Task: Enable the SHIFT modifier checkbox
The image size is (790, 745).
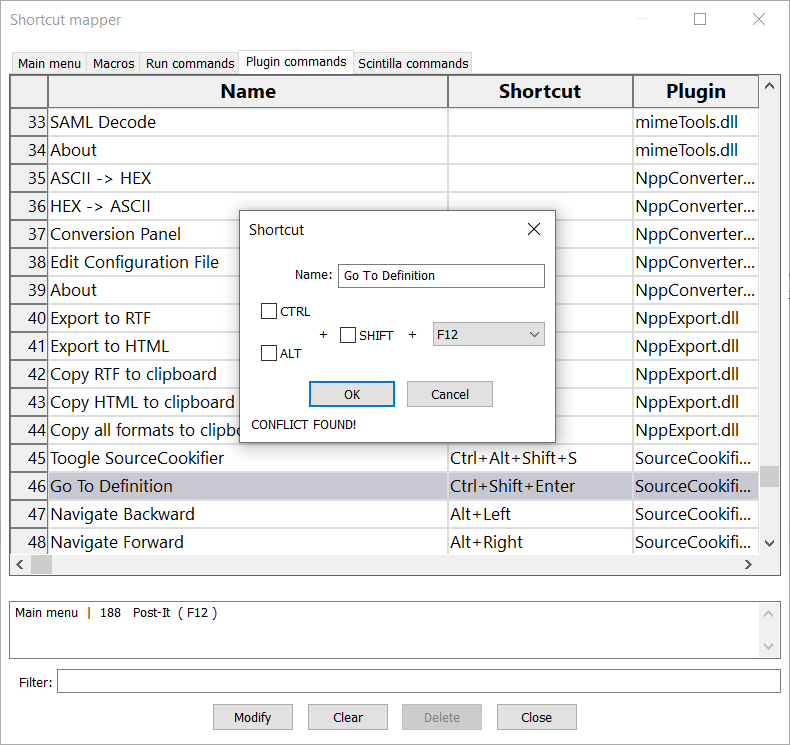Action: (348, 335)
